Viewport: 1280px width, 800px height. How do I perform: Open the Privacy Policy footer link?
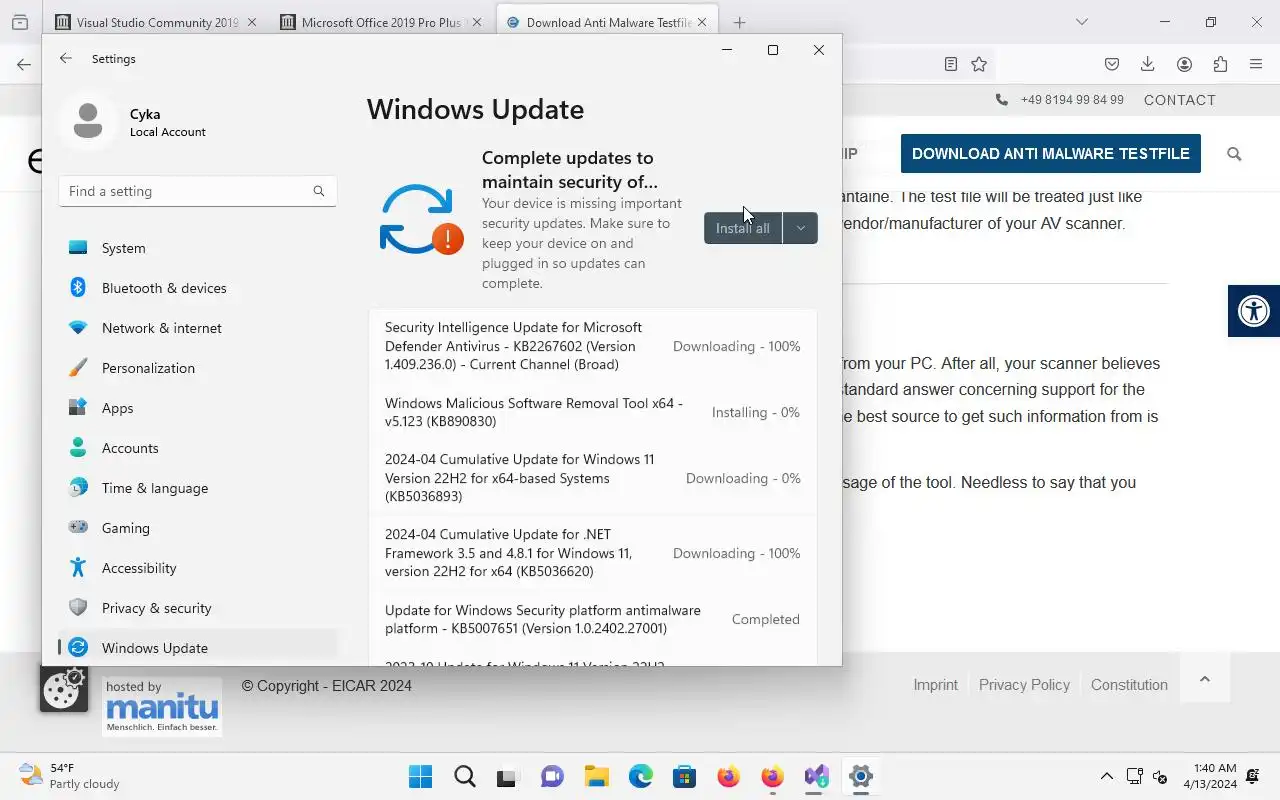[x=1024, y=685]
